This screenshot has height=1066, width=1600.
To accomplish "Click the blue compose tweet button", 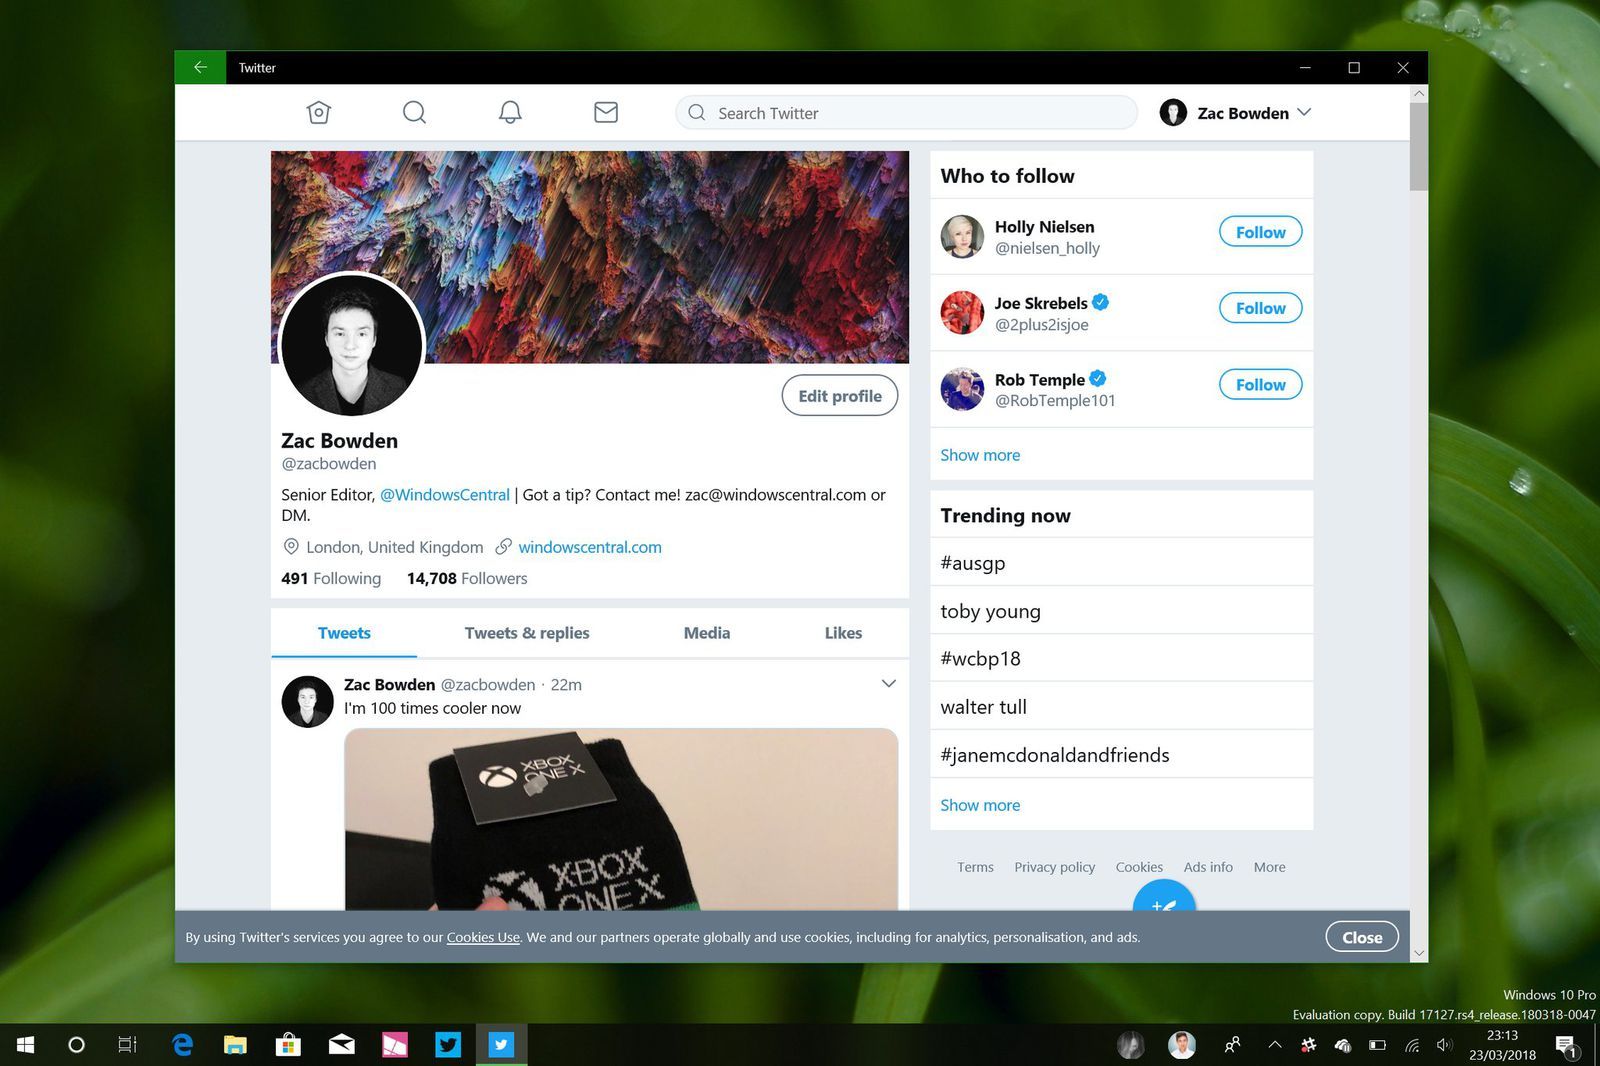I will tap(1163, 899).
